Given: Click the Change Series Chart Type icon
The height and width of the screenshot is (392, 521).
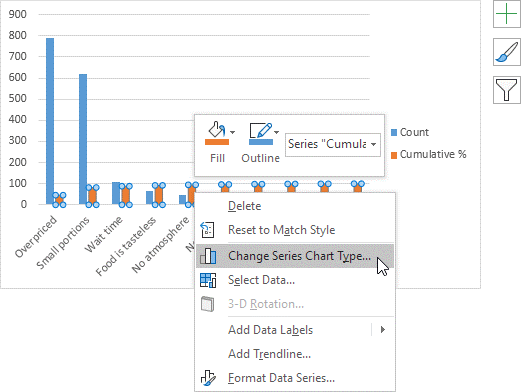Looking at the screenshot, I should click(x=208, y=256).
